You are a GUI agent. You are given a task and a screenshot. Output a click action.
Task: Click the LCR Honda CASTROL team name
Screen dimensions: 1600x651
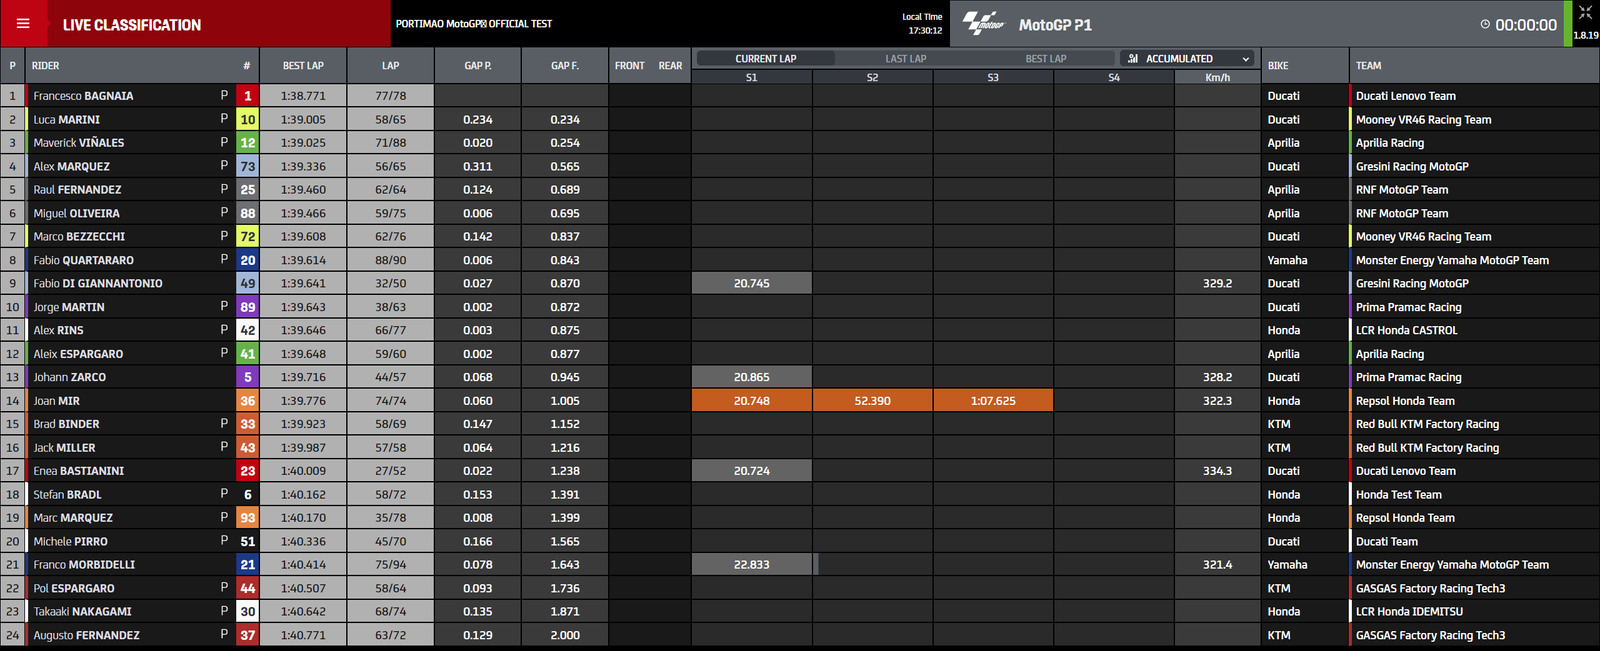pyautogui.click(x=1407, y=331)
